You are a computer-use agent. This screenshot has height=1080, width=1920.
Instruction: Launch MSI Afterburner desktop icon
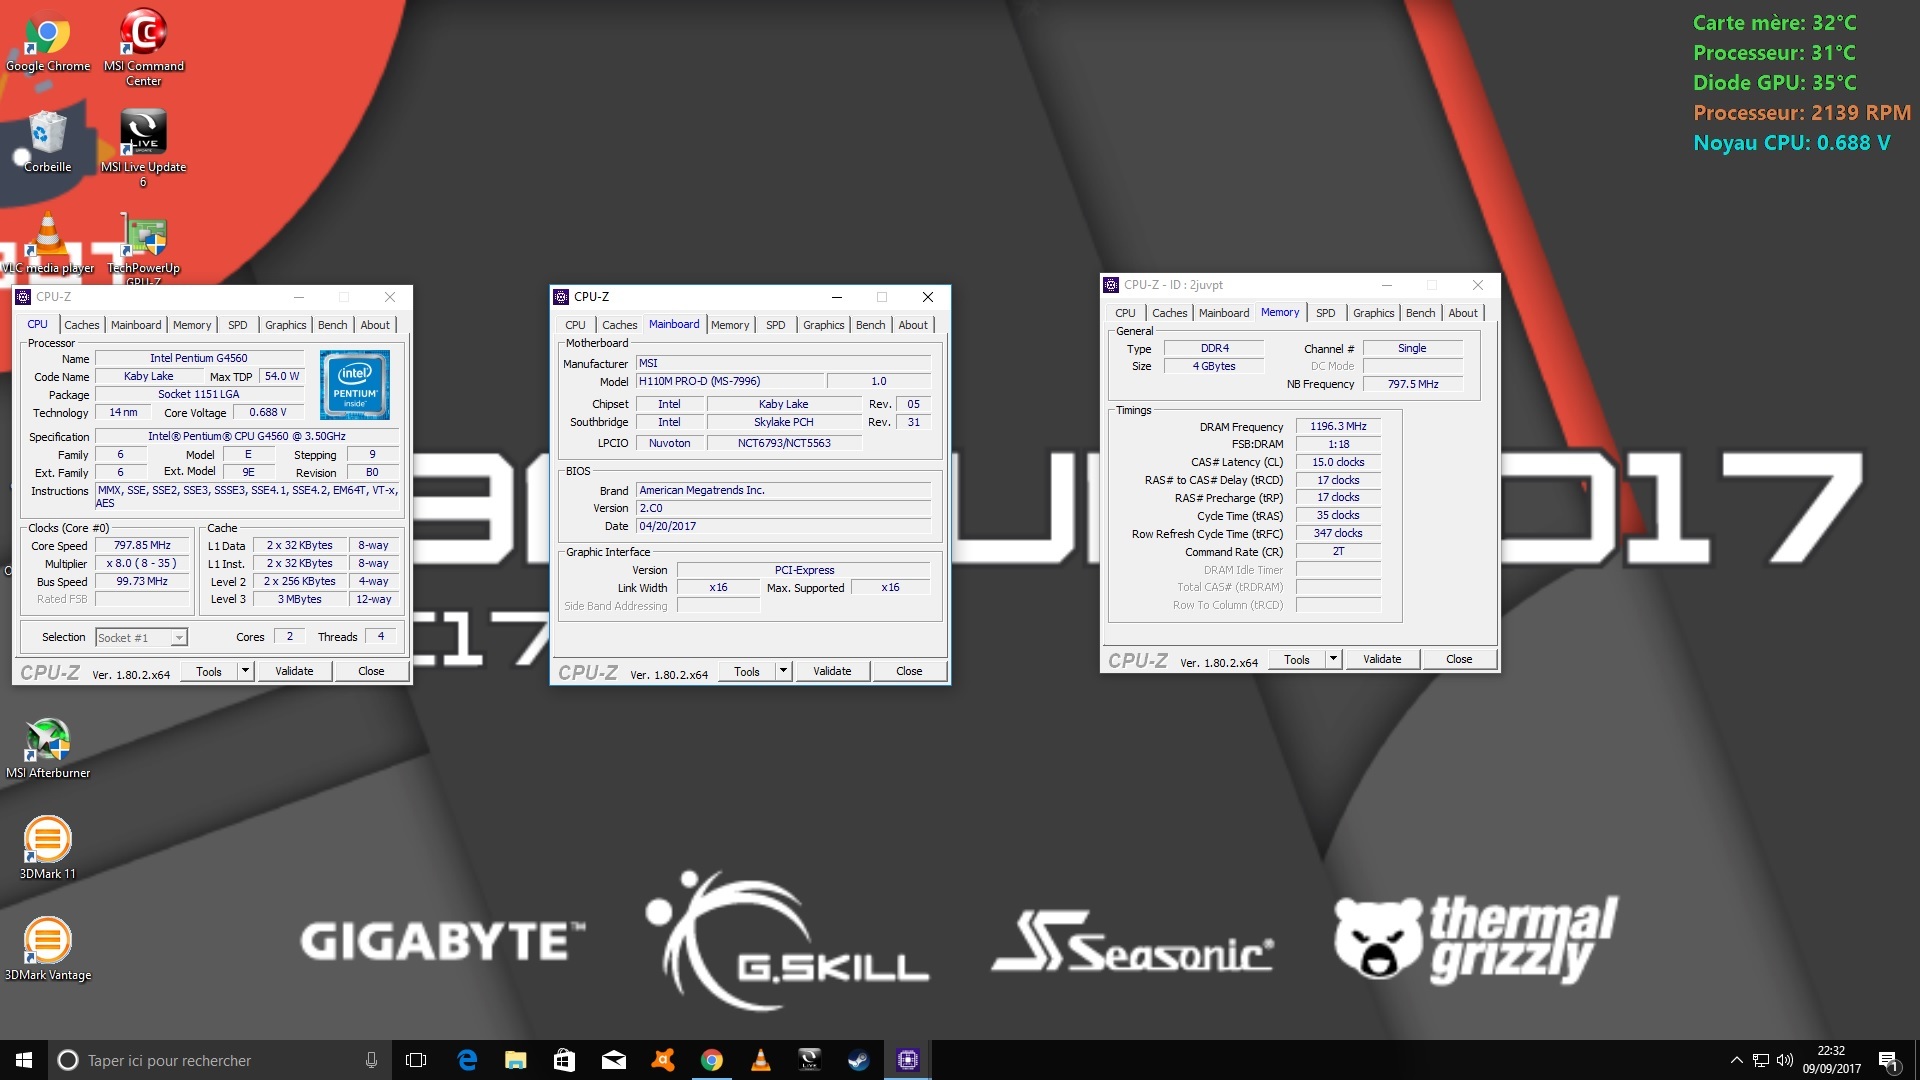click(47, 748)
